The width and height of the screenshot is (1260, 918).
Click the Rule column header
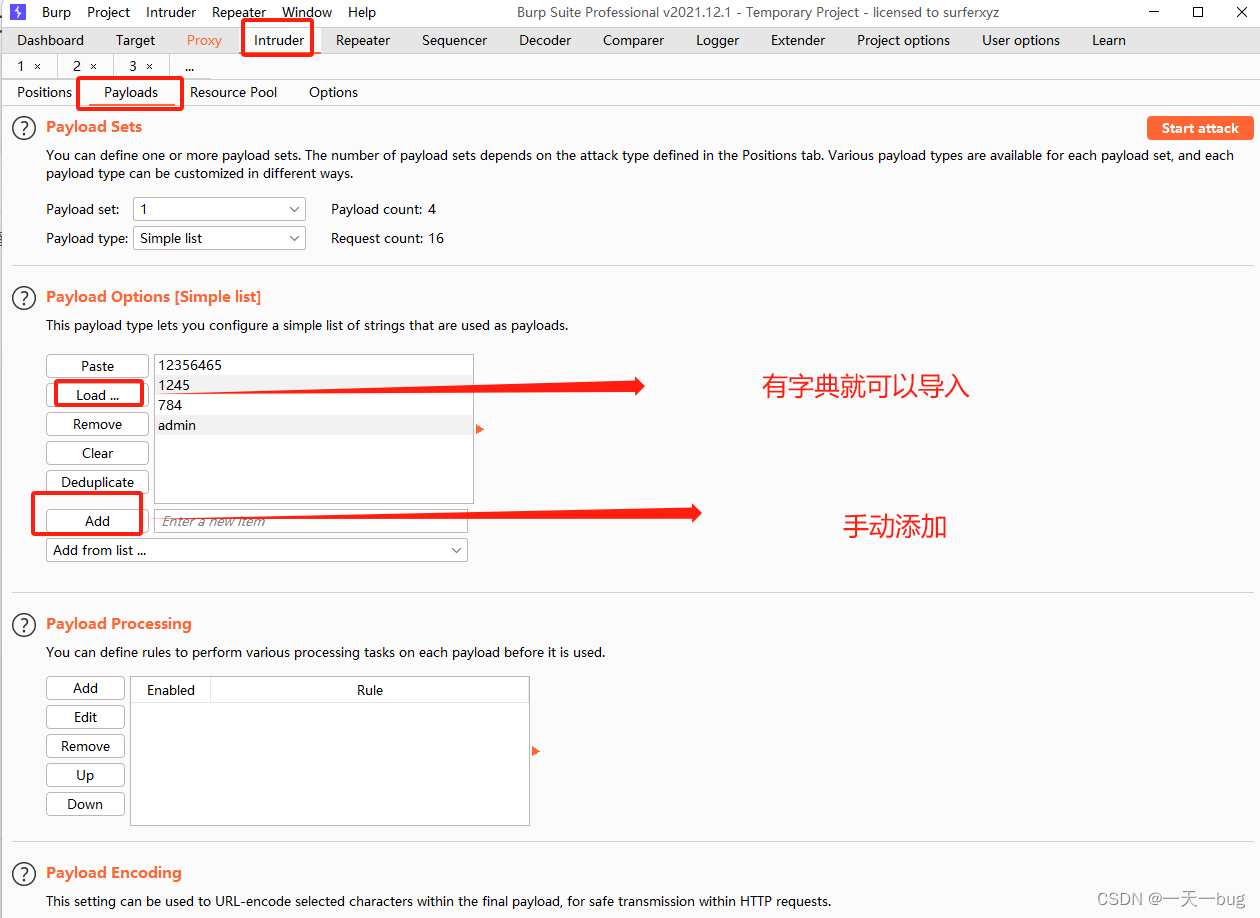coord(370,690)
